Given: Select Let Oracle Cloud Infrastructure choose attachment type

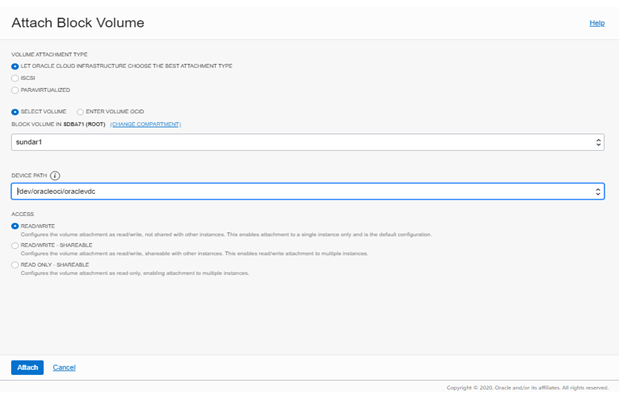Looking at the screenshot, I should pos(15,66).
